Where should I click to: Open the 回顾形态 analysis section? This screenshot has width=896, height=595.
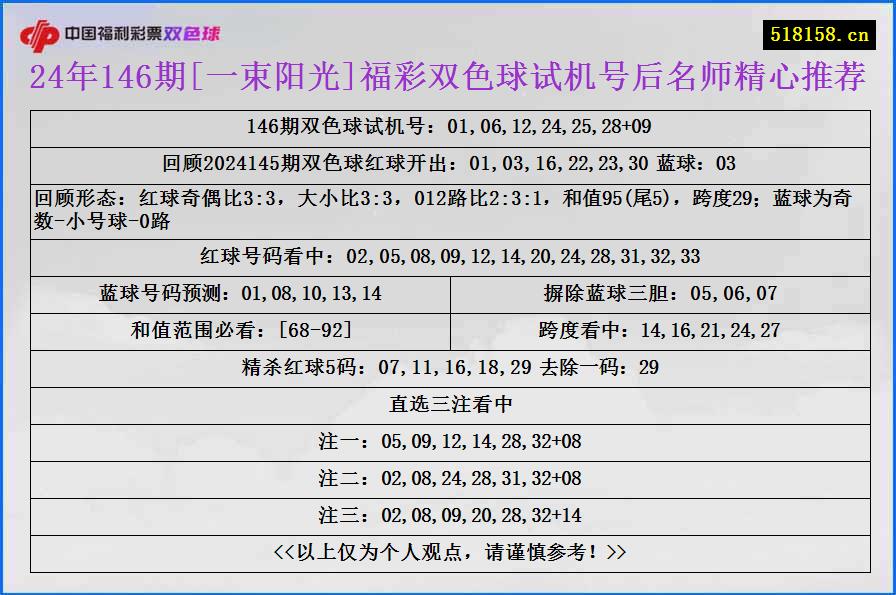[448, 207]
